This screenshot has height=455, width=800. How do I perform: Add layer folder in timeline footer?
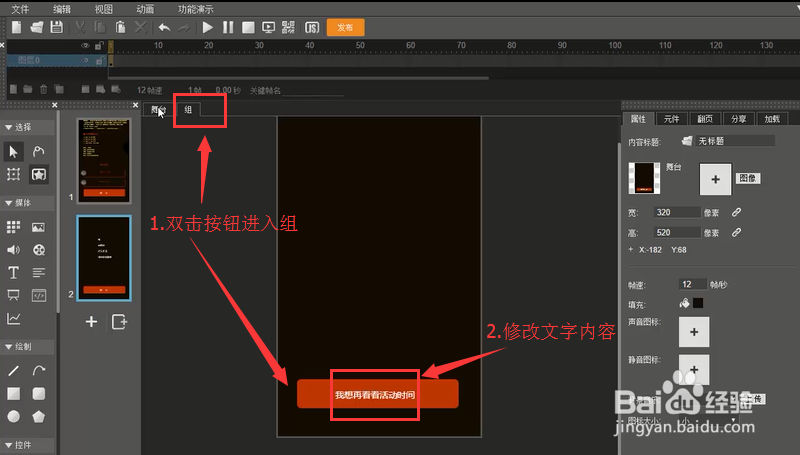coord(28,89)
